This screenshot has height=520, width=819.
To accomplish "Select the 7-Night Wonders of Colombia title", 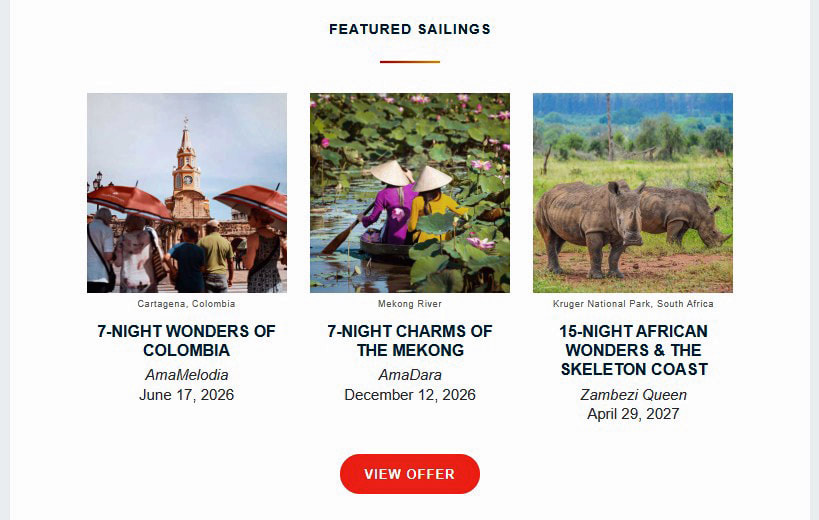I will [187, 340].
